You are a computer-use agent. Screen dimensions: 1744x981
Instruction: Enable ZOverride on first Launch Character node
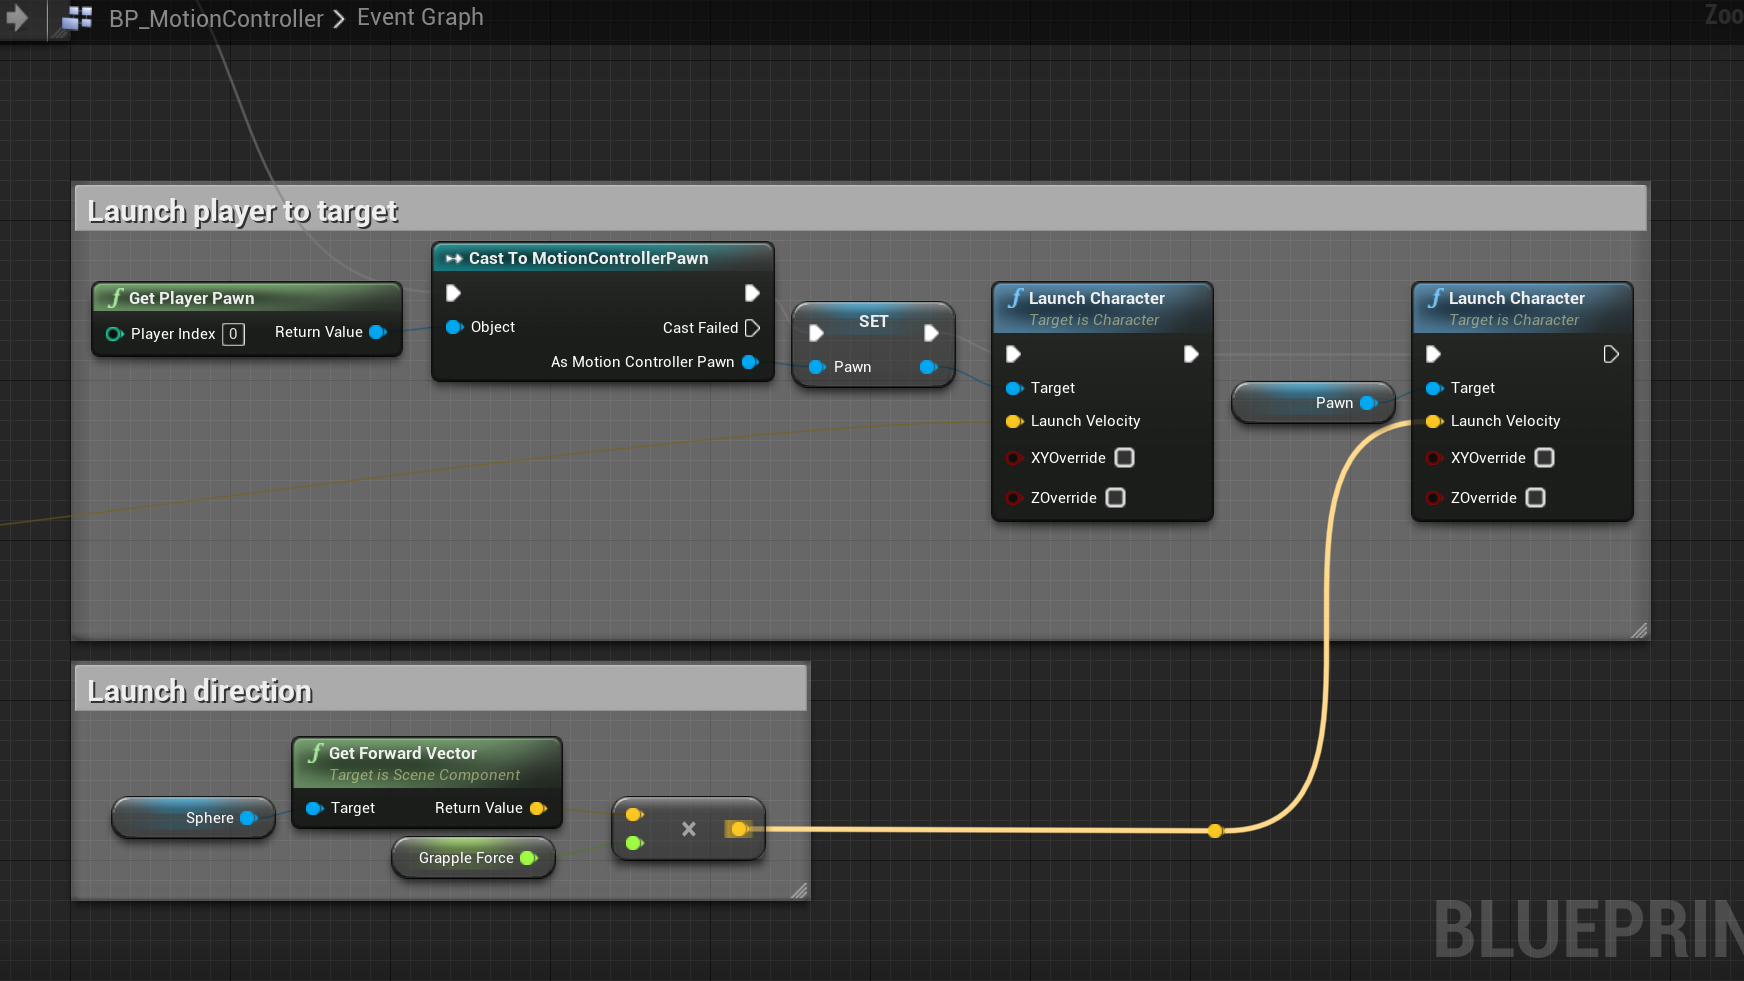[x=1116, y=498]
